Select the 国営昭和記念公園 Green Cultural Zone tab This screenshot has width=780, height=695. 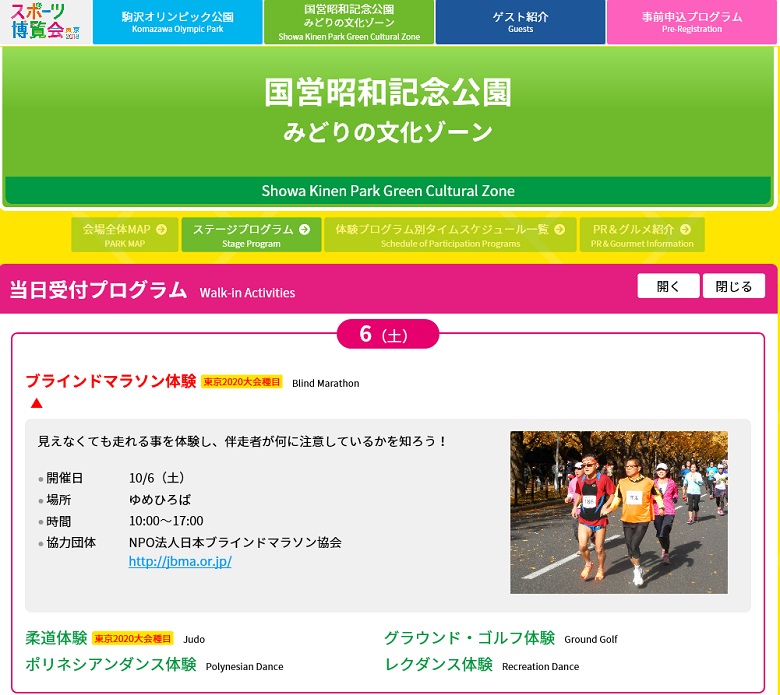(349, 22)
